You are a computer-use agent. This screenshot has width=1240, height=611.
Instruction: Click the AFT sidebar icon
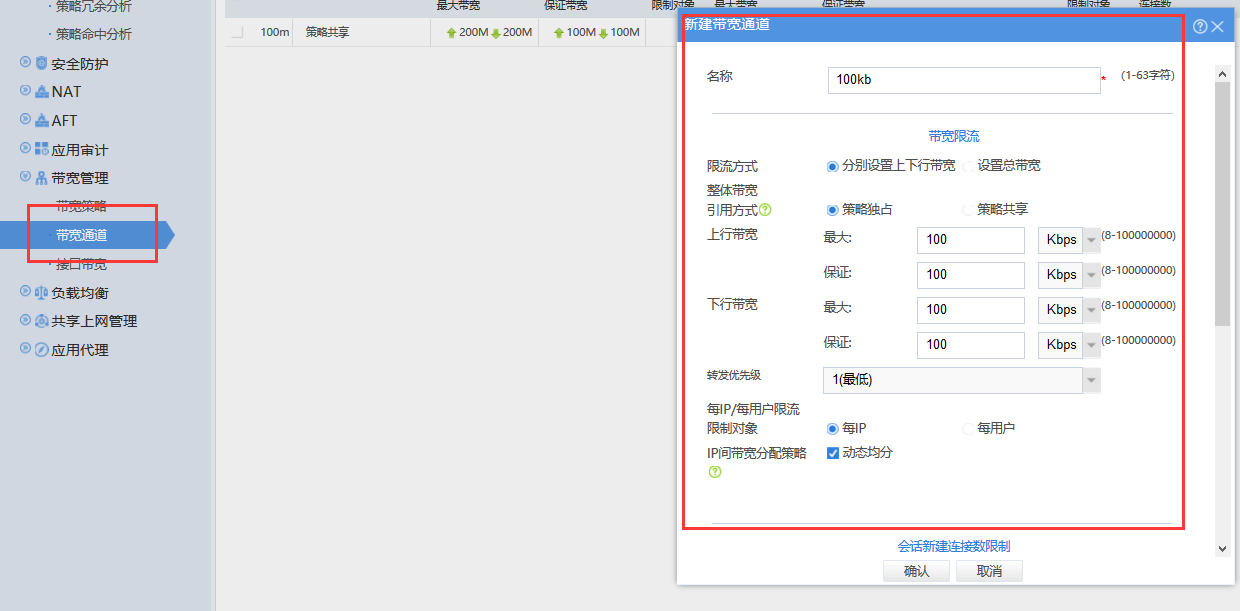click(x=41, y=121)
